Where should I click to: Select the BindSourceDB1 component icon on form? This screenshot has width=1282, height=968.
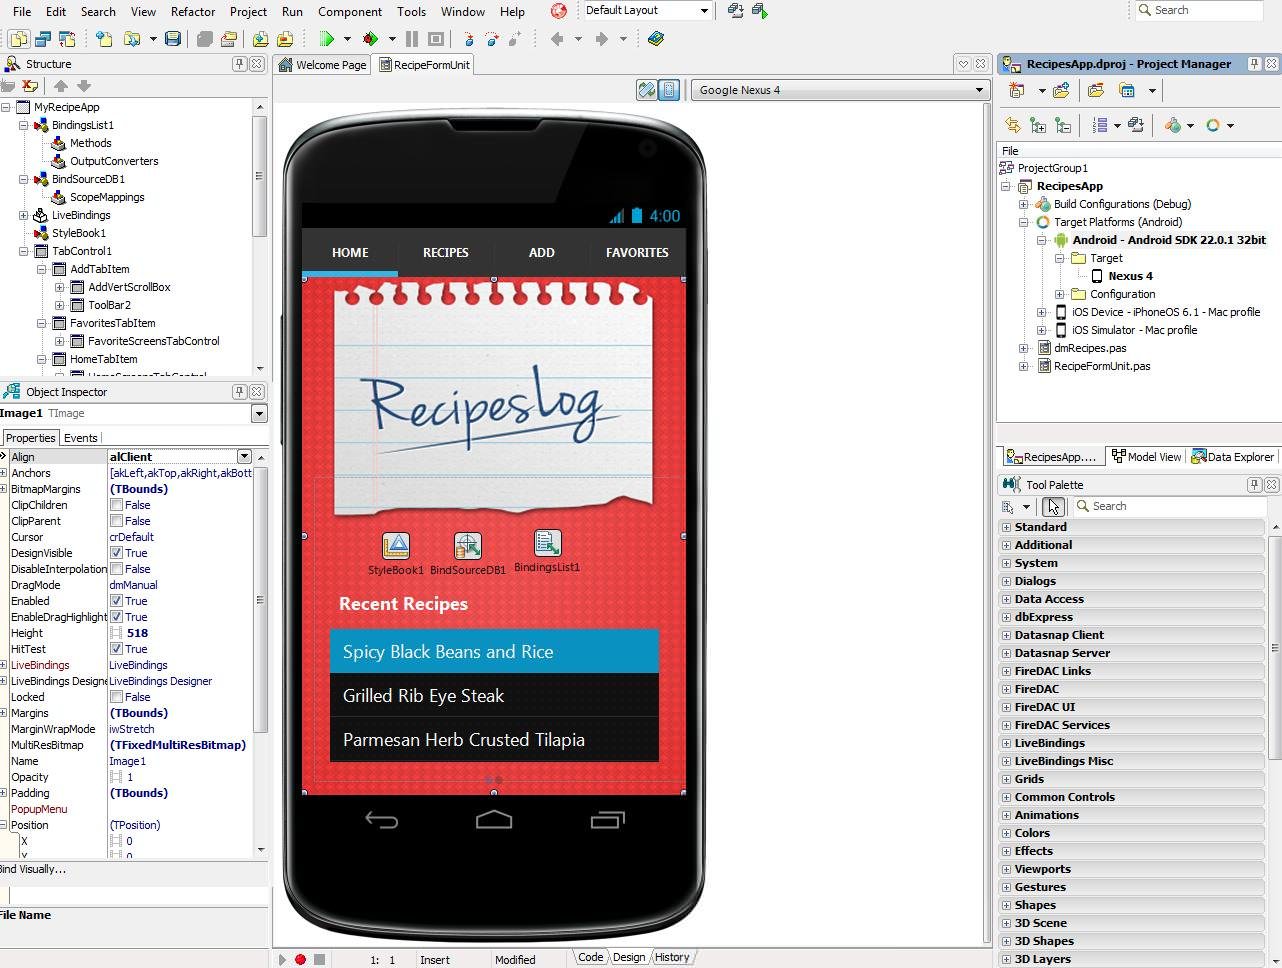pos(468,545)
